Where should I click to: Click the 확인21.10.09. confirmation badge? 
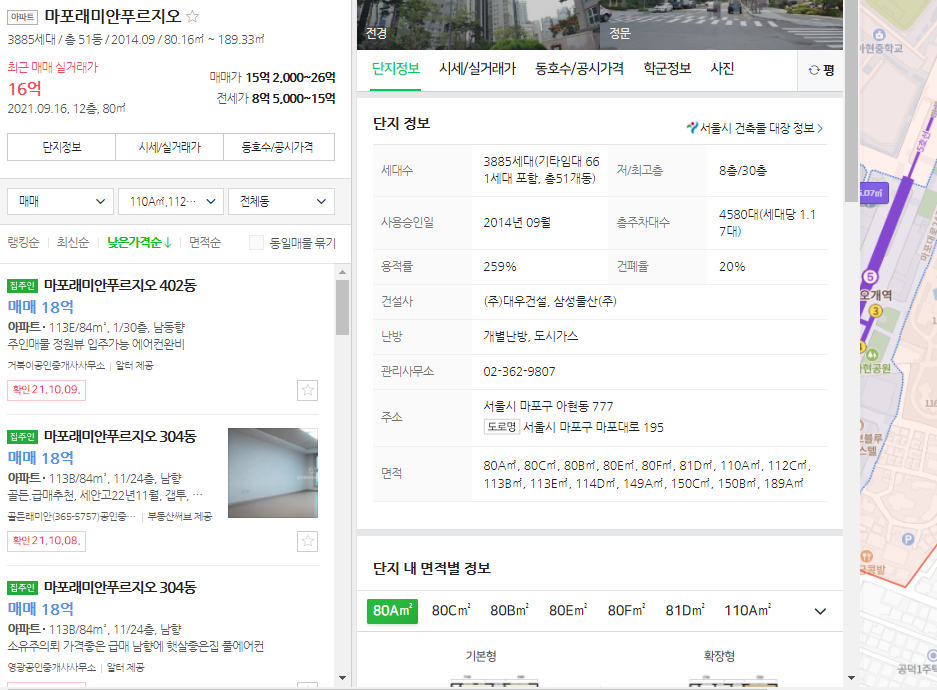pyautogui.click(x=47, y=390)
